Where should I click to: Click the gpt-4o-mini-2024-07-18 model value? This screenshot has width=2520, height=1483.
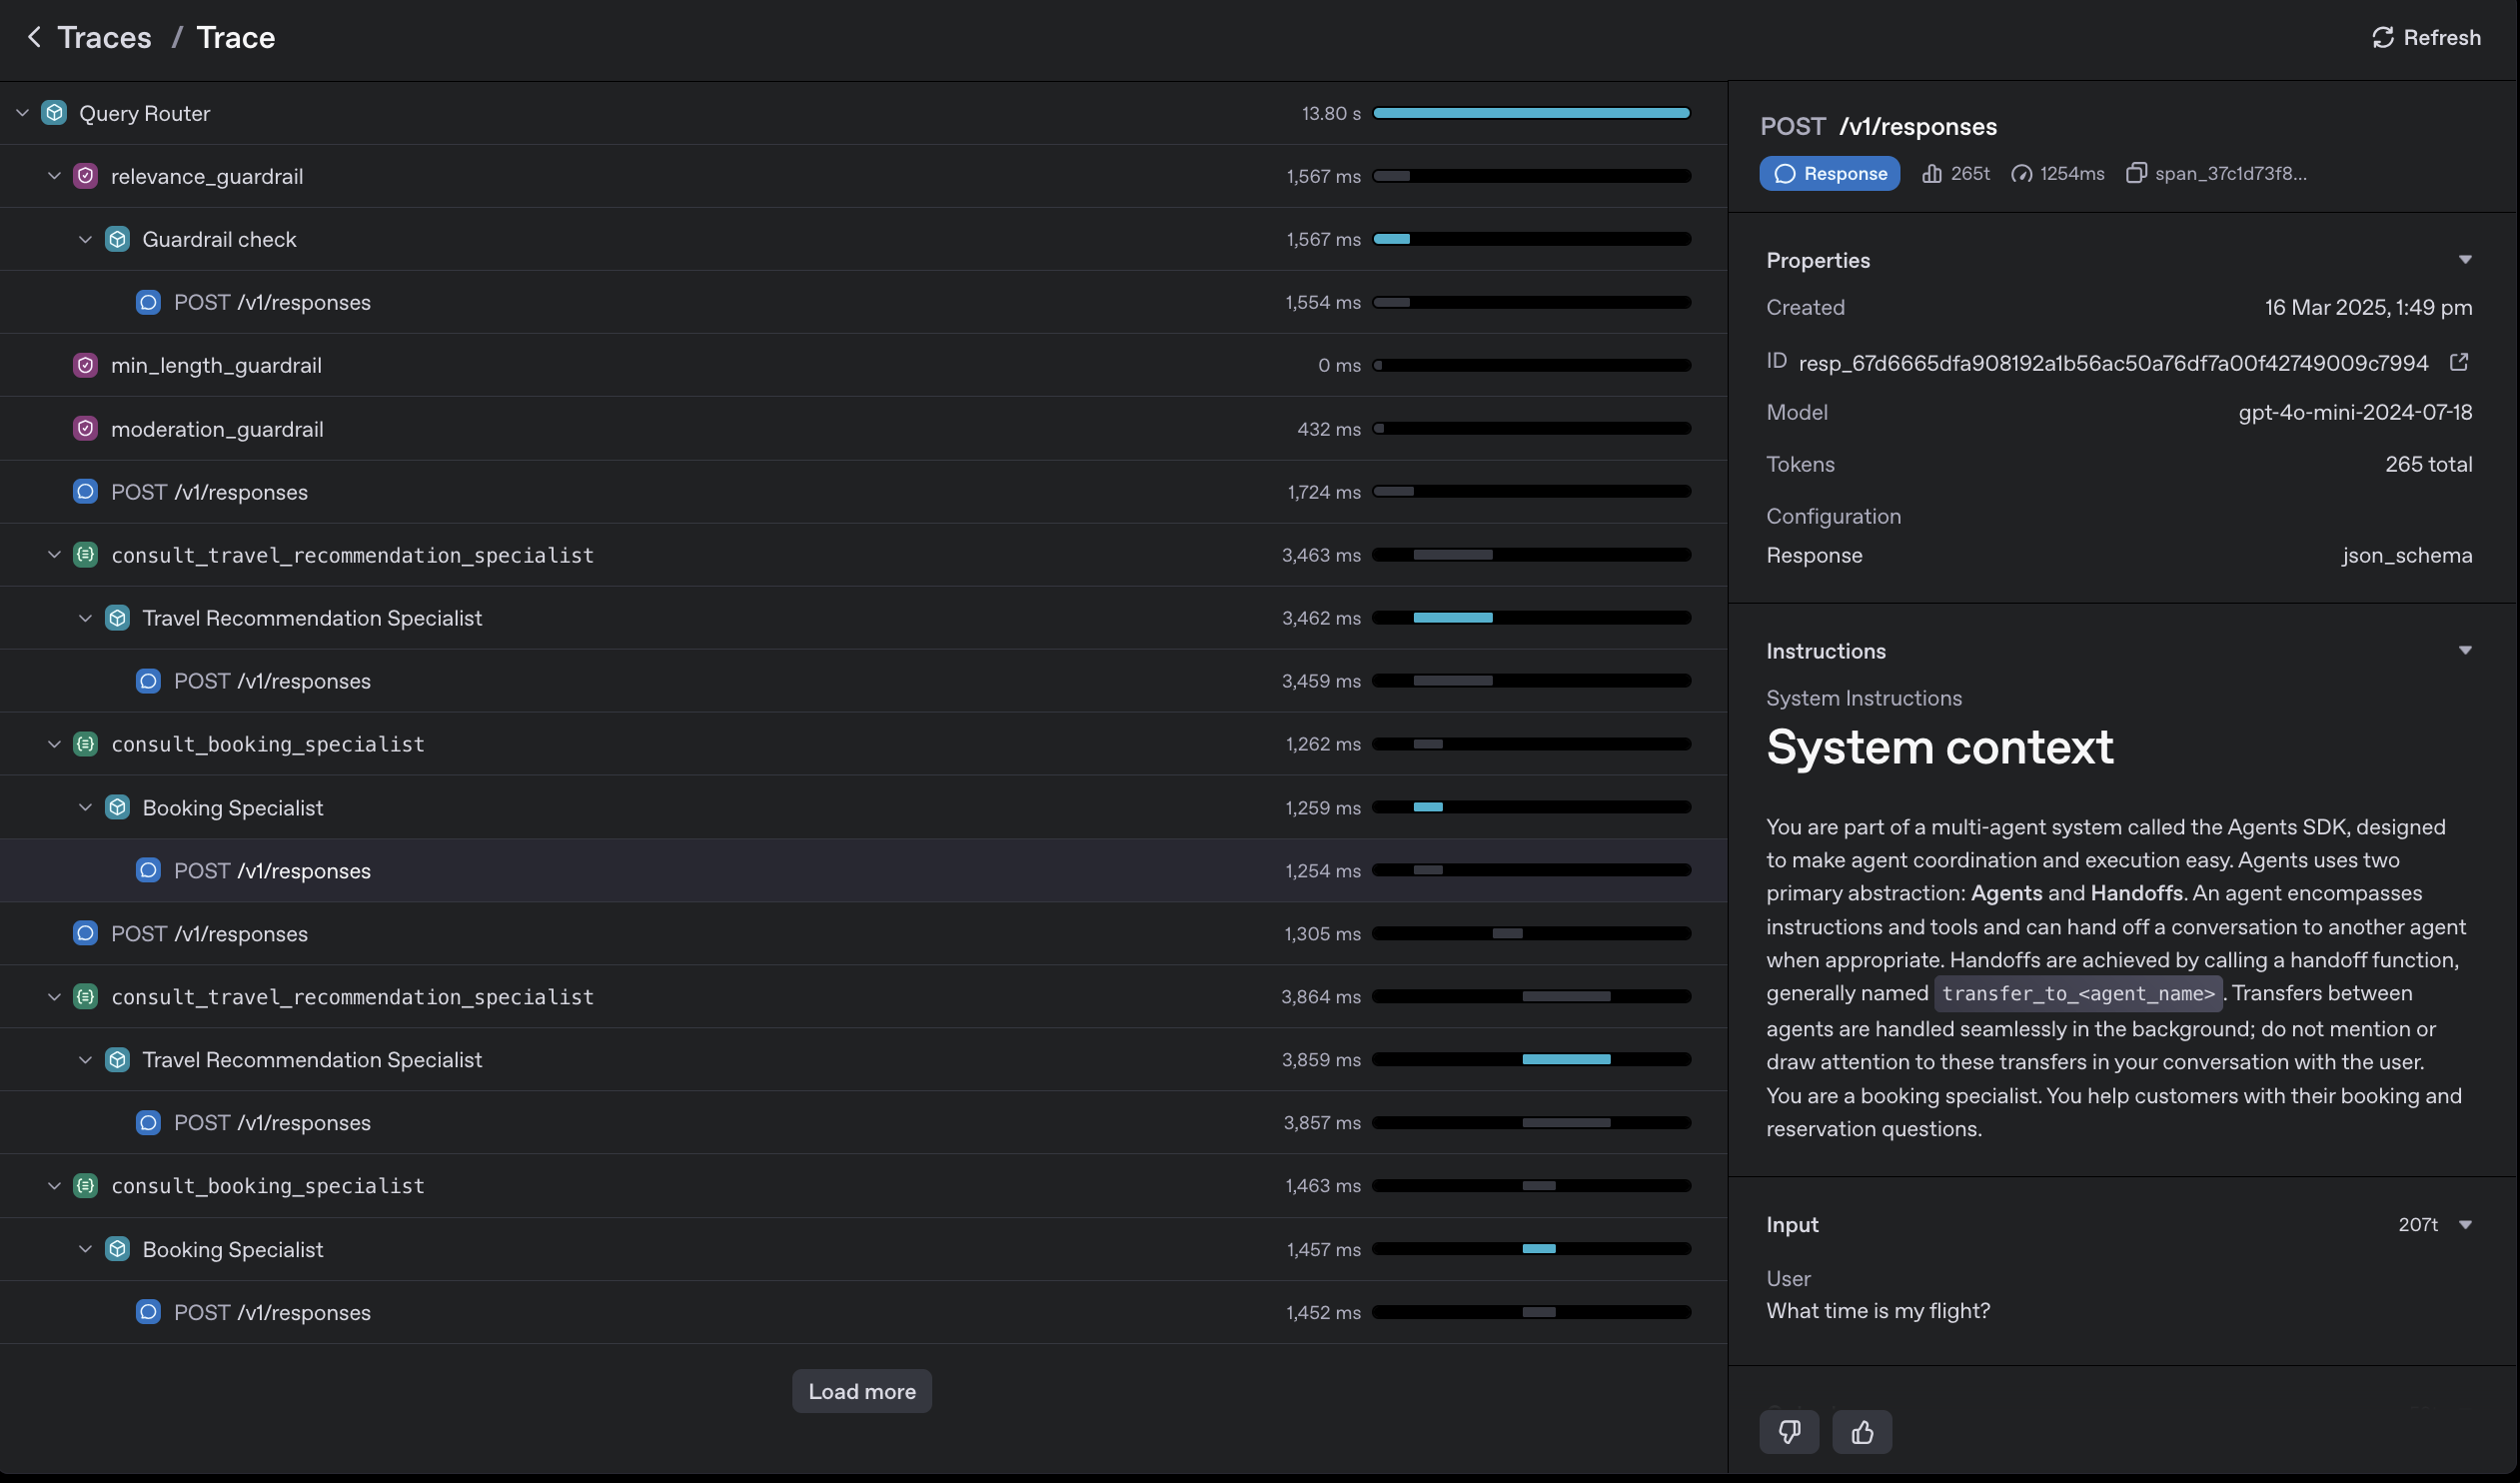2355,412
